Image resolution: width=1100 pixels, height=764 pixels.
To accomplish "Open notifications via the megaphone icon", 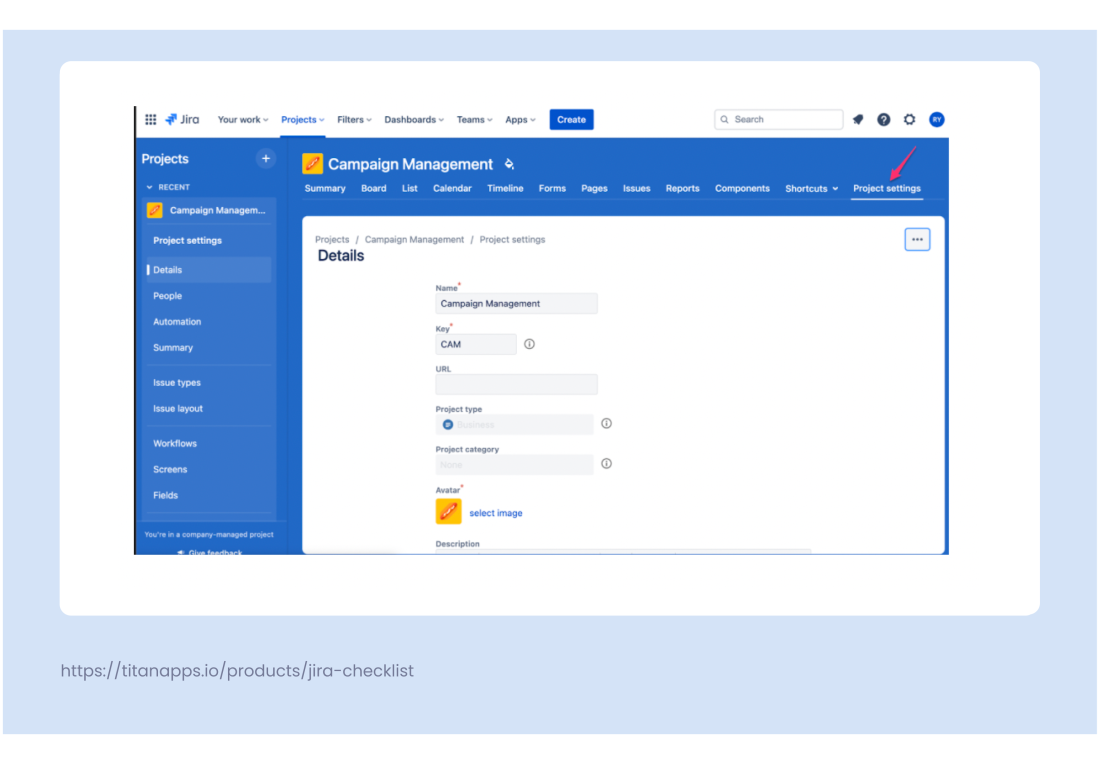I will click(857, 119).
